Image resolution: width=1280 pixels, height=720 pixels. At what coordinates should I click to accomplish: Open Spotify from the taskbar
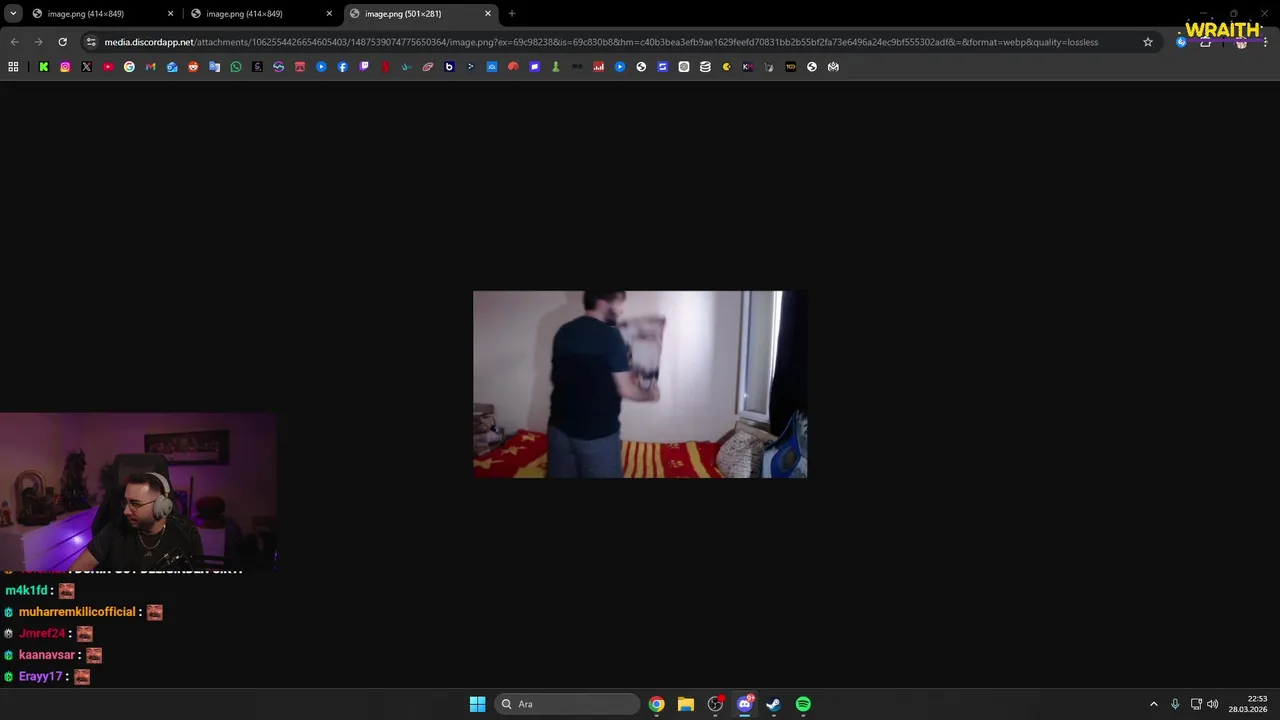click(803, 704)
